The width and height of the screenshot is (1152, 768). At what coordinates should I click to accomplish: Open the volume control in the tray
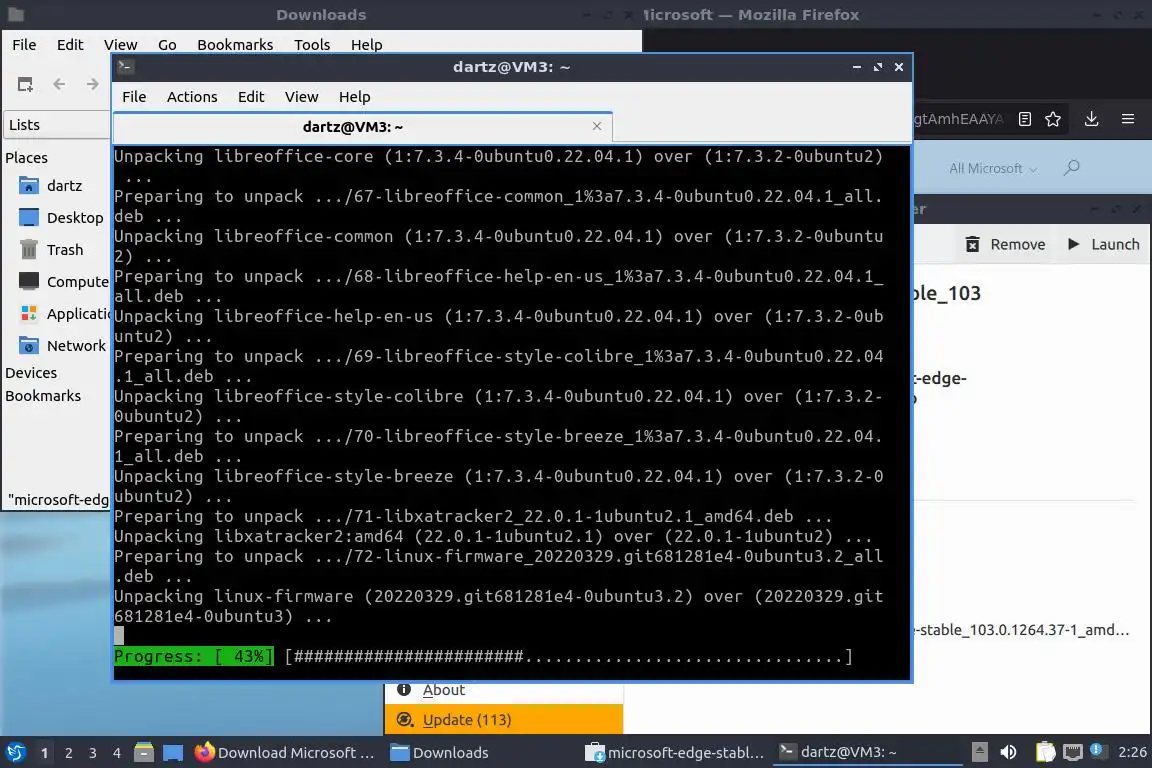(1009, 752)
